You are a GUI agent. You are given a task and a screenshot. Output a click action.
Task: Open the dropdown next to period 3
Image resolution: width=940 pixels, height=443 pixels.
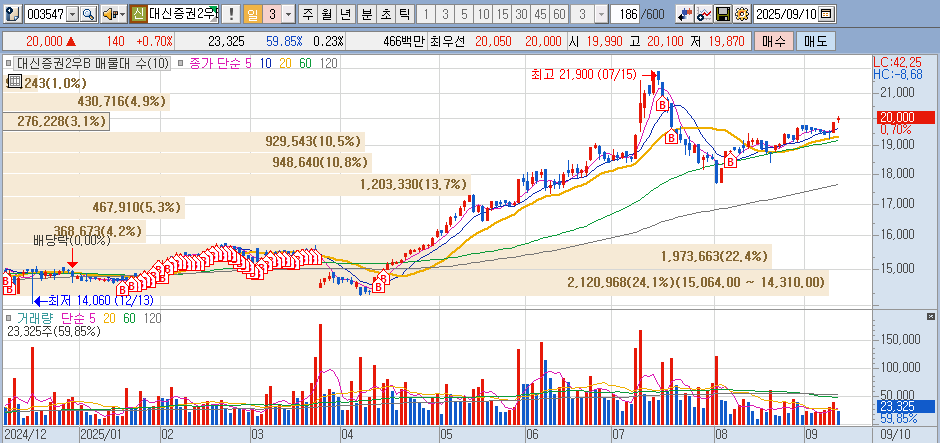point(288,13)
